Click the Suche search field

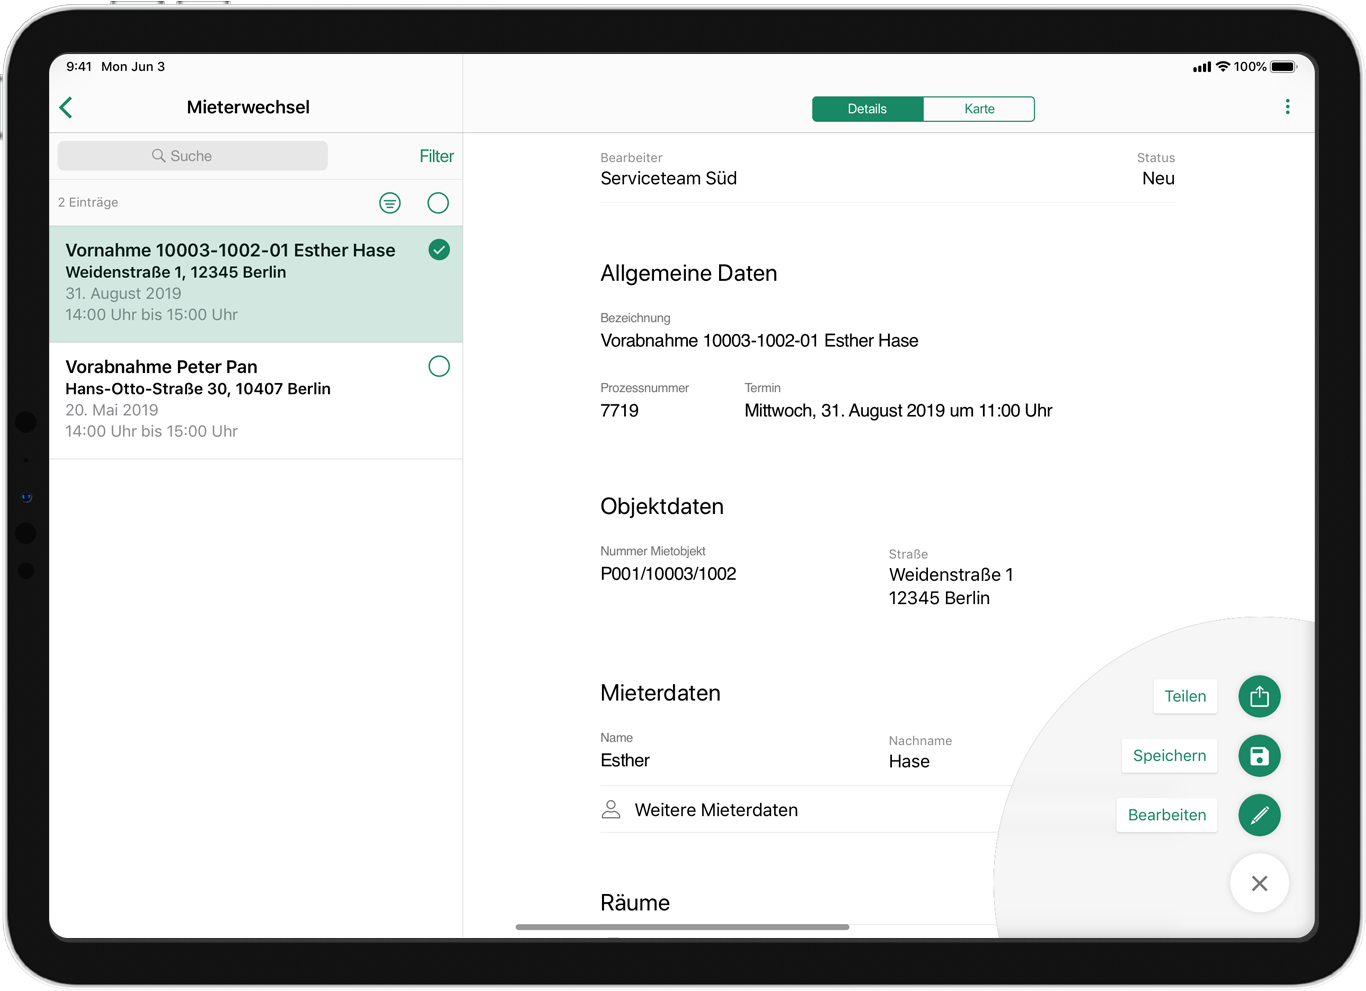point(192,156)
